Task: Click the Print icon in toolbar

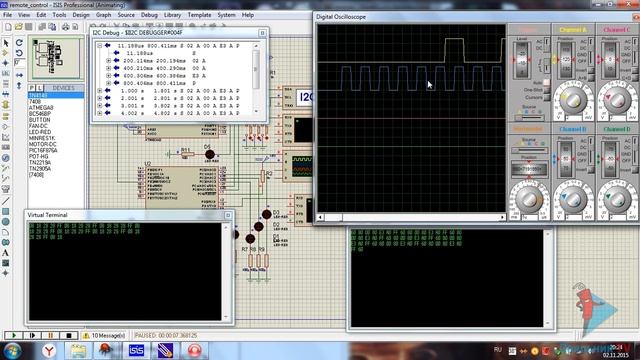Action: click(x=65, y=27)
